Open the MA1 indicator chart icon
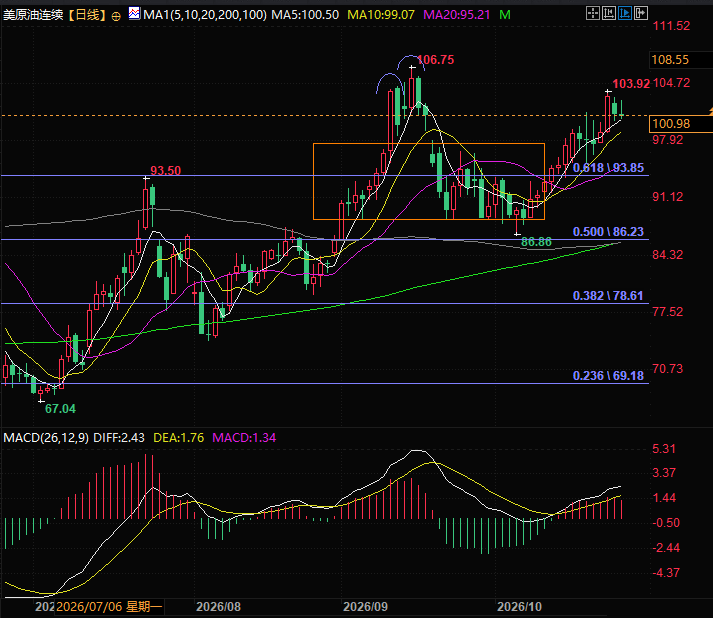This screenshot has width=713, height=618. tap(134, 14)
